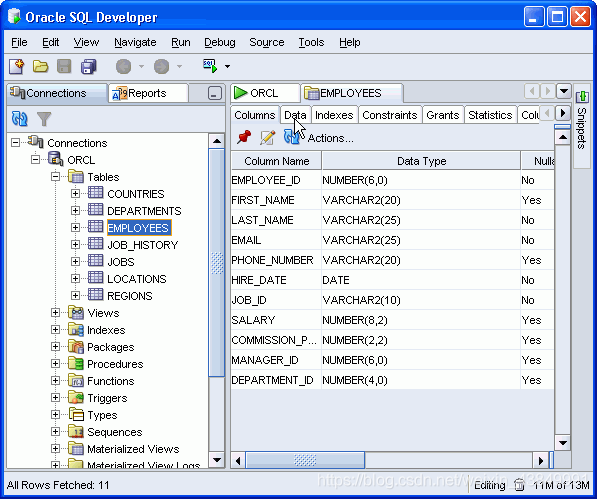Open the Grants sub-tab
This screenshot has width=597, height=499.
(x=443, y=115)
